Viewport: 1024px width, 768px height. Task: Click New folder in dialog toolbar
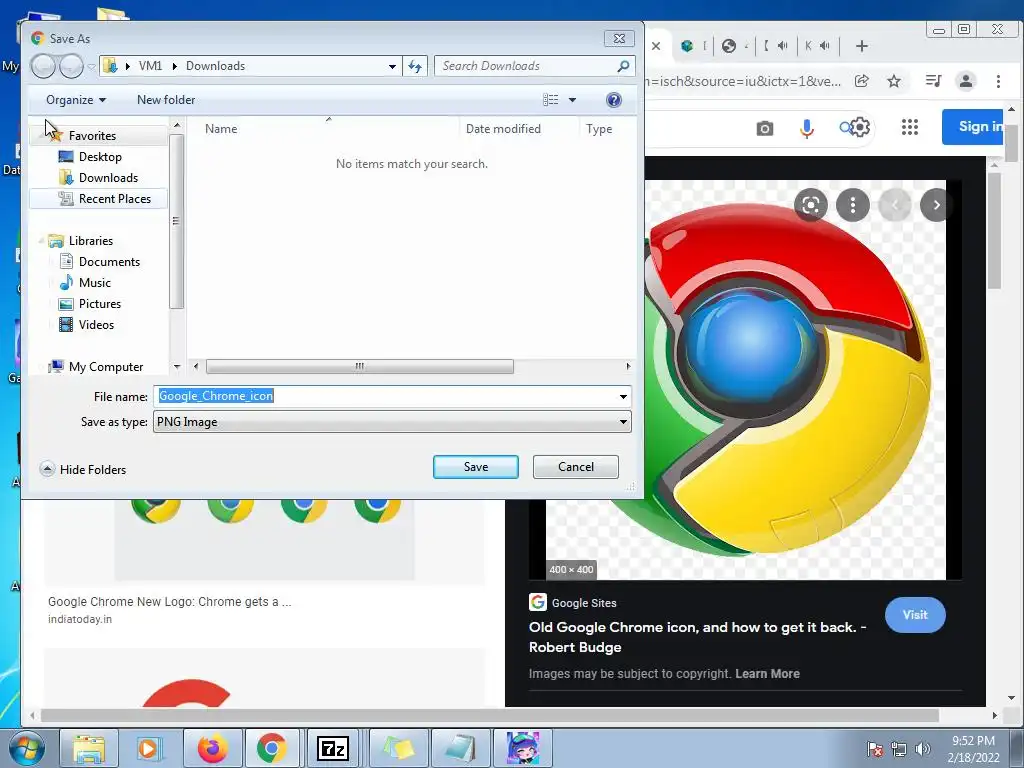(166, 100)
